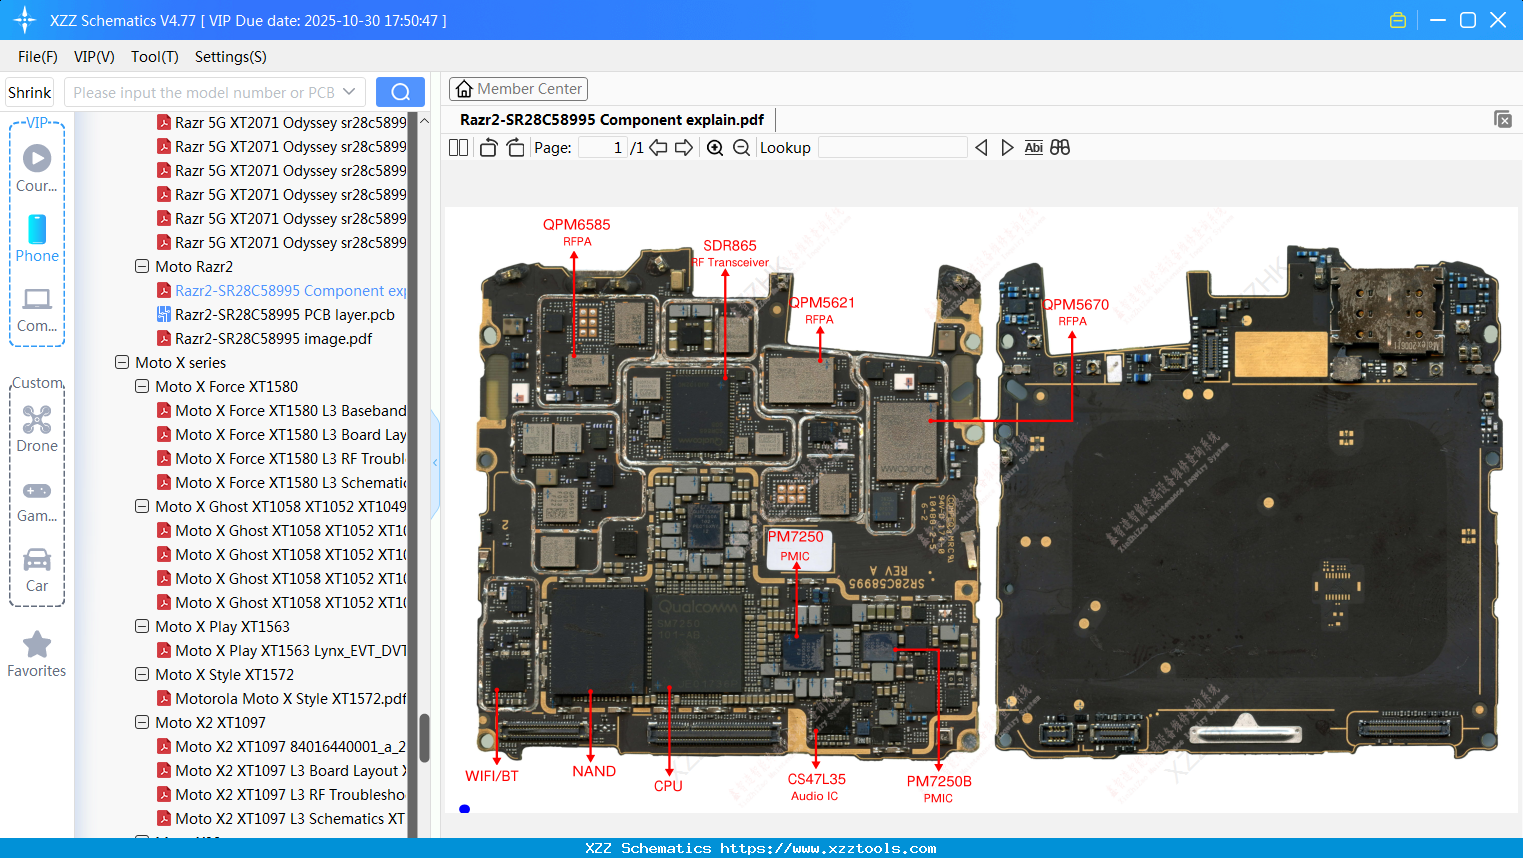This screenshot has height=858, width=1523.
Task: Collapse the Moto X Force XT1580 node
Action: tap(141, 386)
